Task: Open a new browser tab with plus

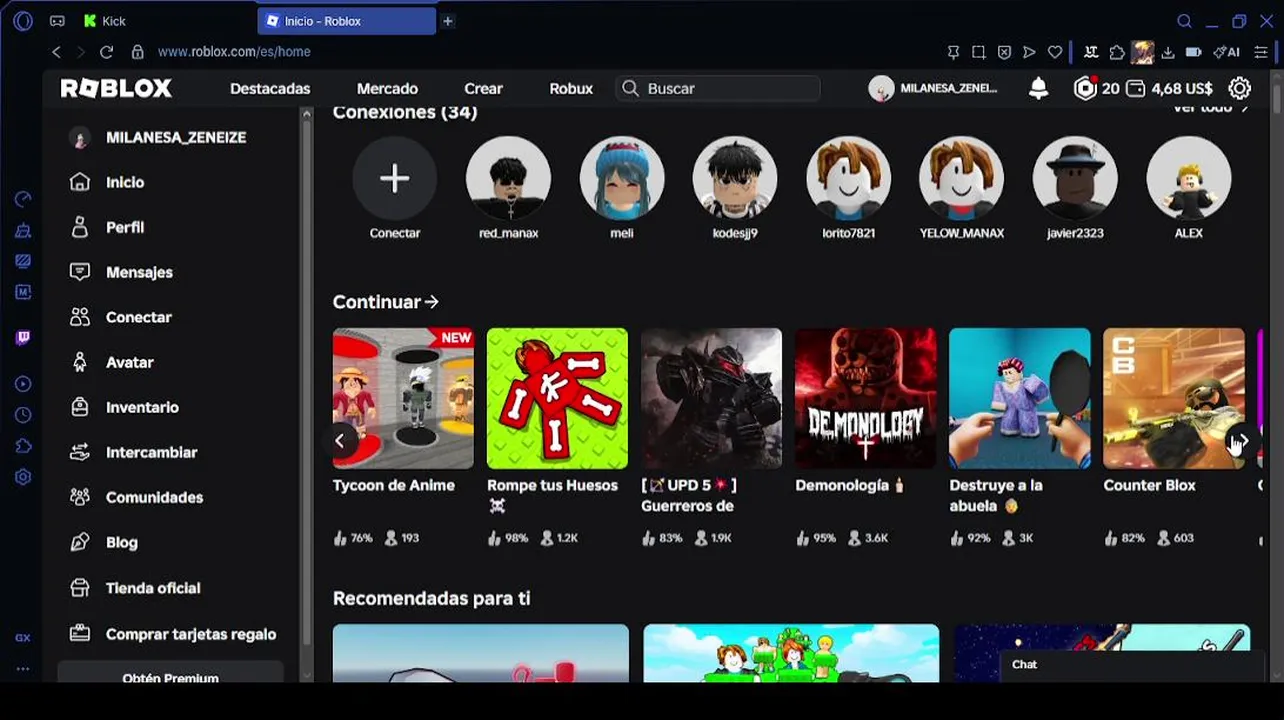Action: pyautogui.click(x=448, y=21)
